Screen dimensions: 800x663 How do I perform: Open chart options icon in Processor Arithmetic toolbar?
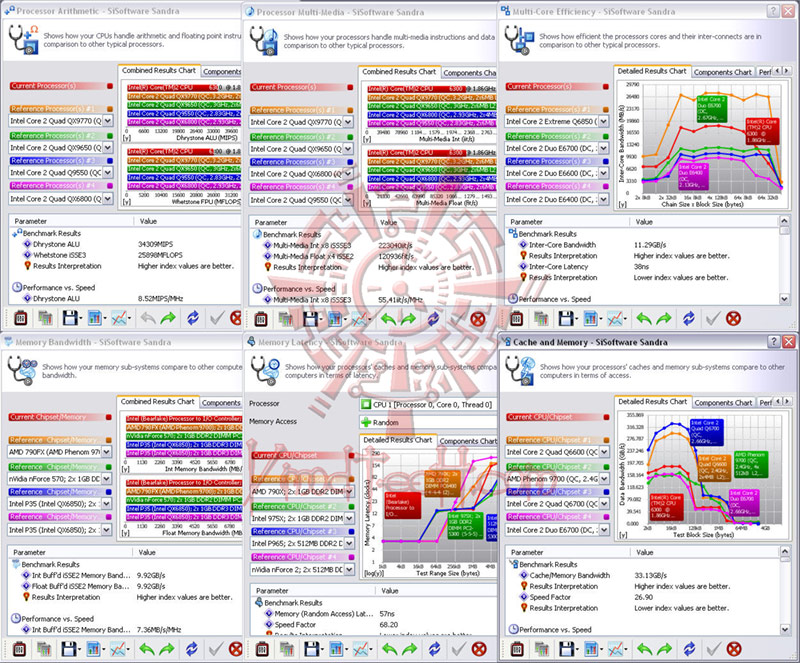point(95,318)
